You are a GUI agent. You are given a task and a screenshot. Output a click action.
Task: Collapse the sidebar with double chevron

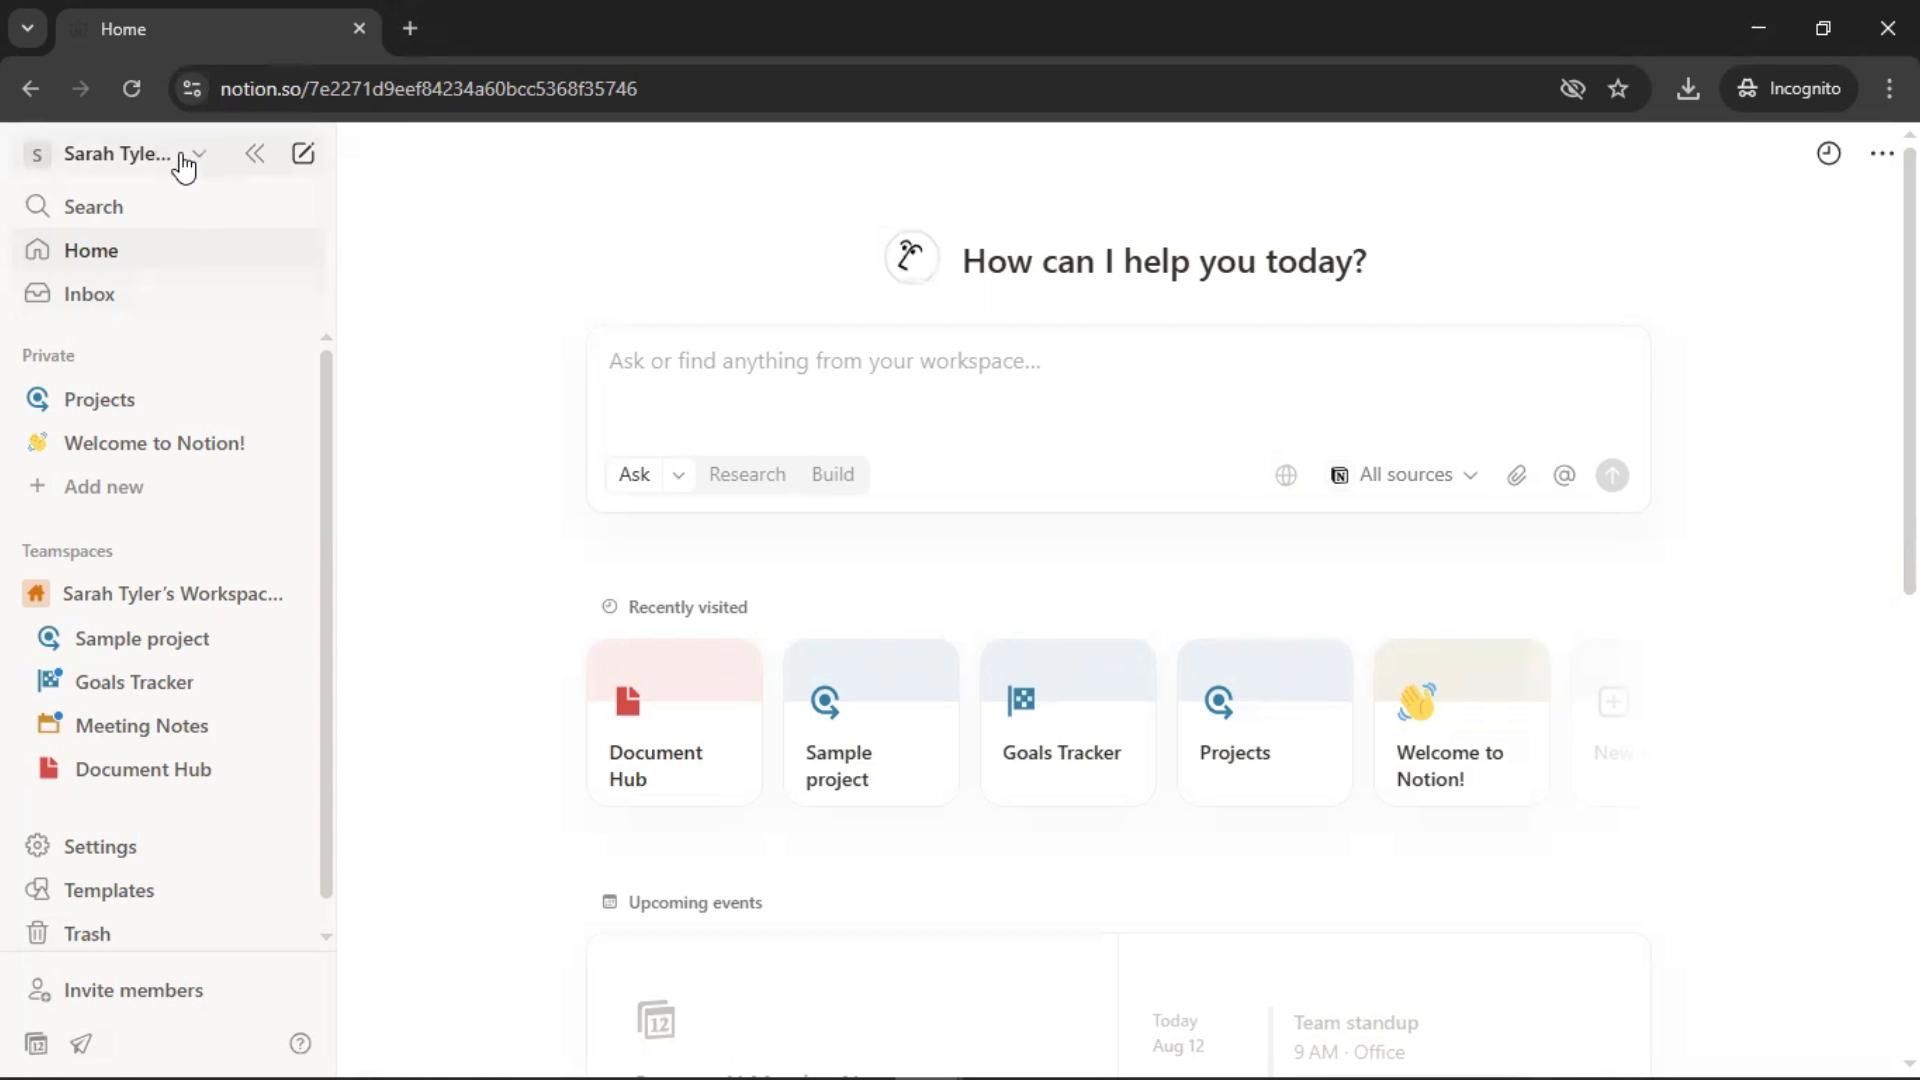click(255, 153)
